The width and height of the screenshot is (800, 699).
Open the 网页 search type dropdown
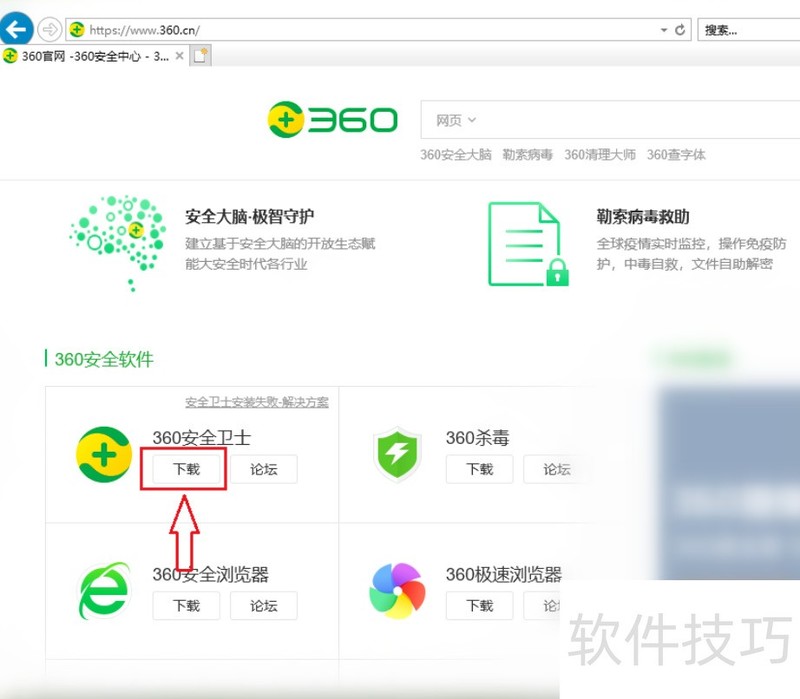[x=455, y=120]
